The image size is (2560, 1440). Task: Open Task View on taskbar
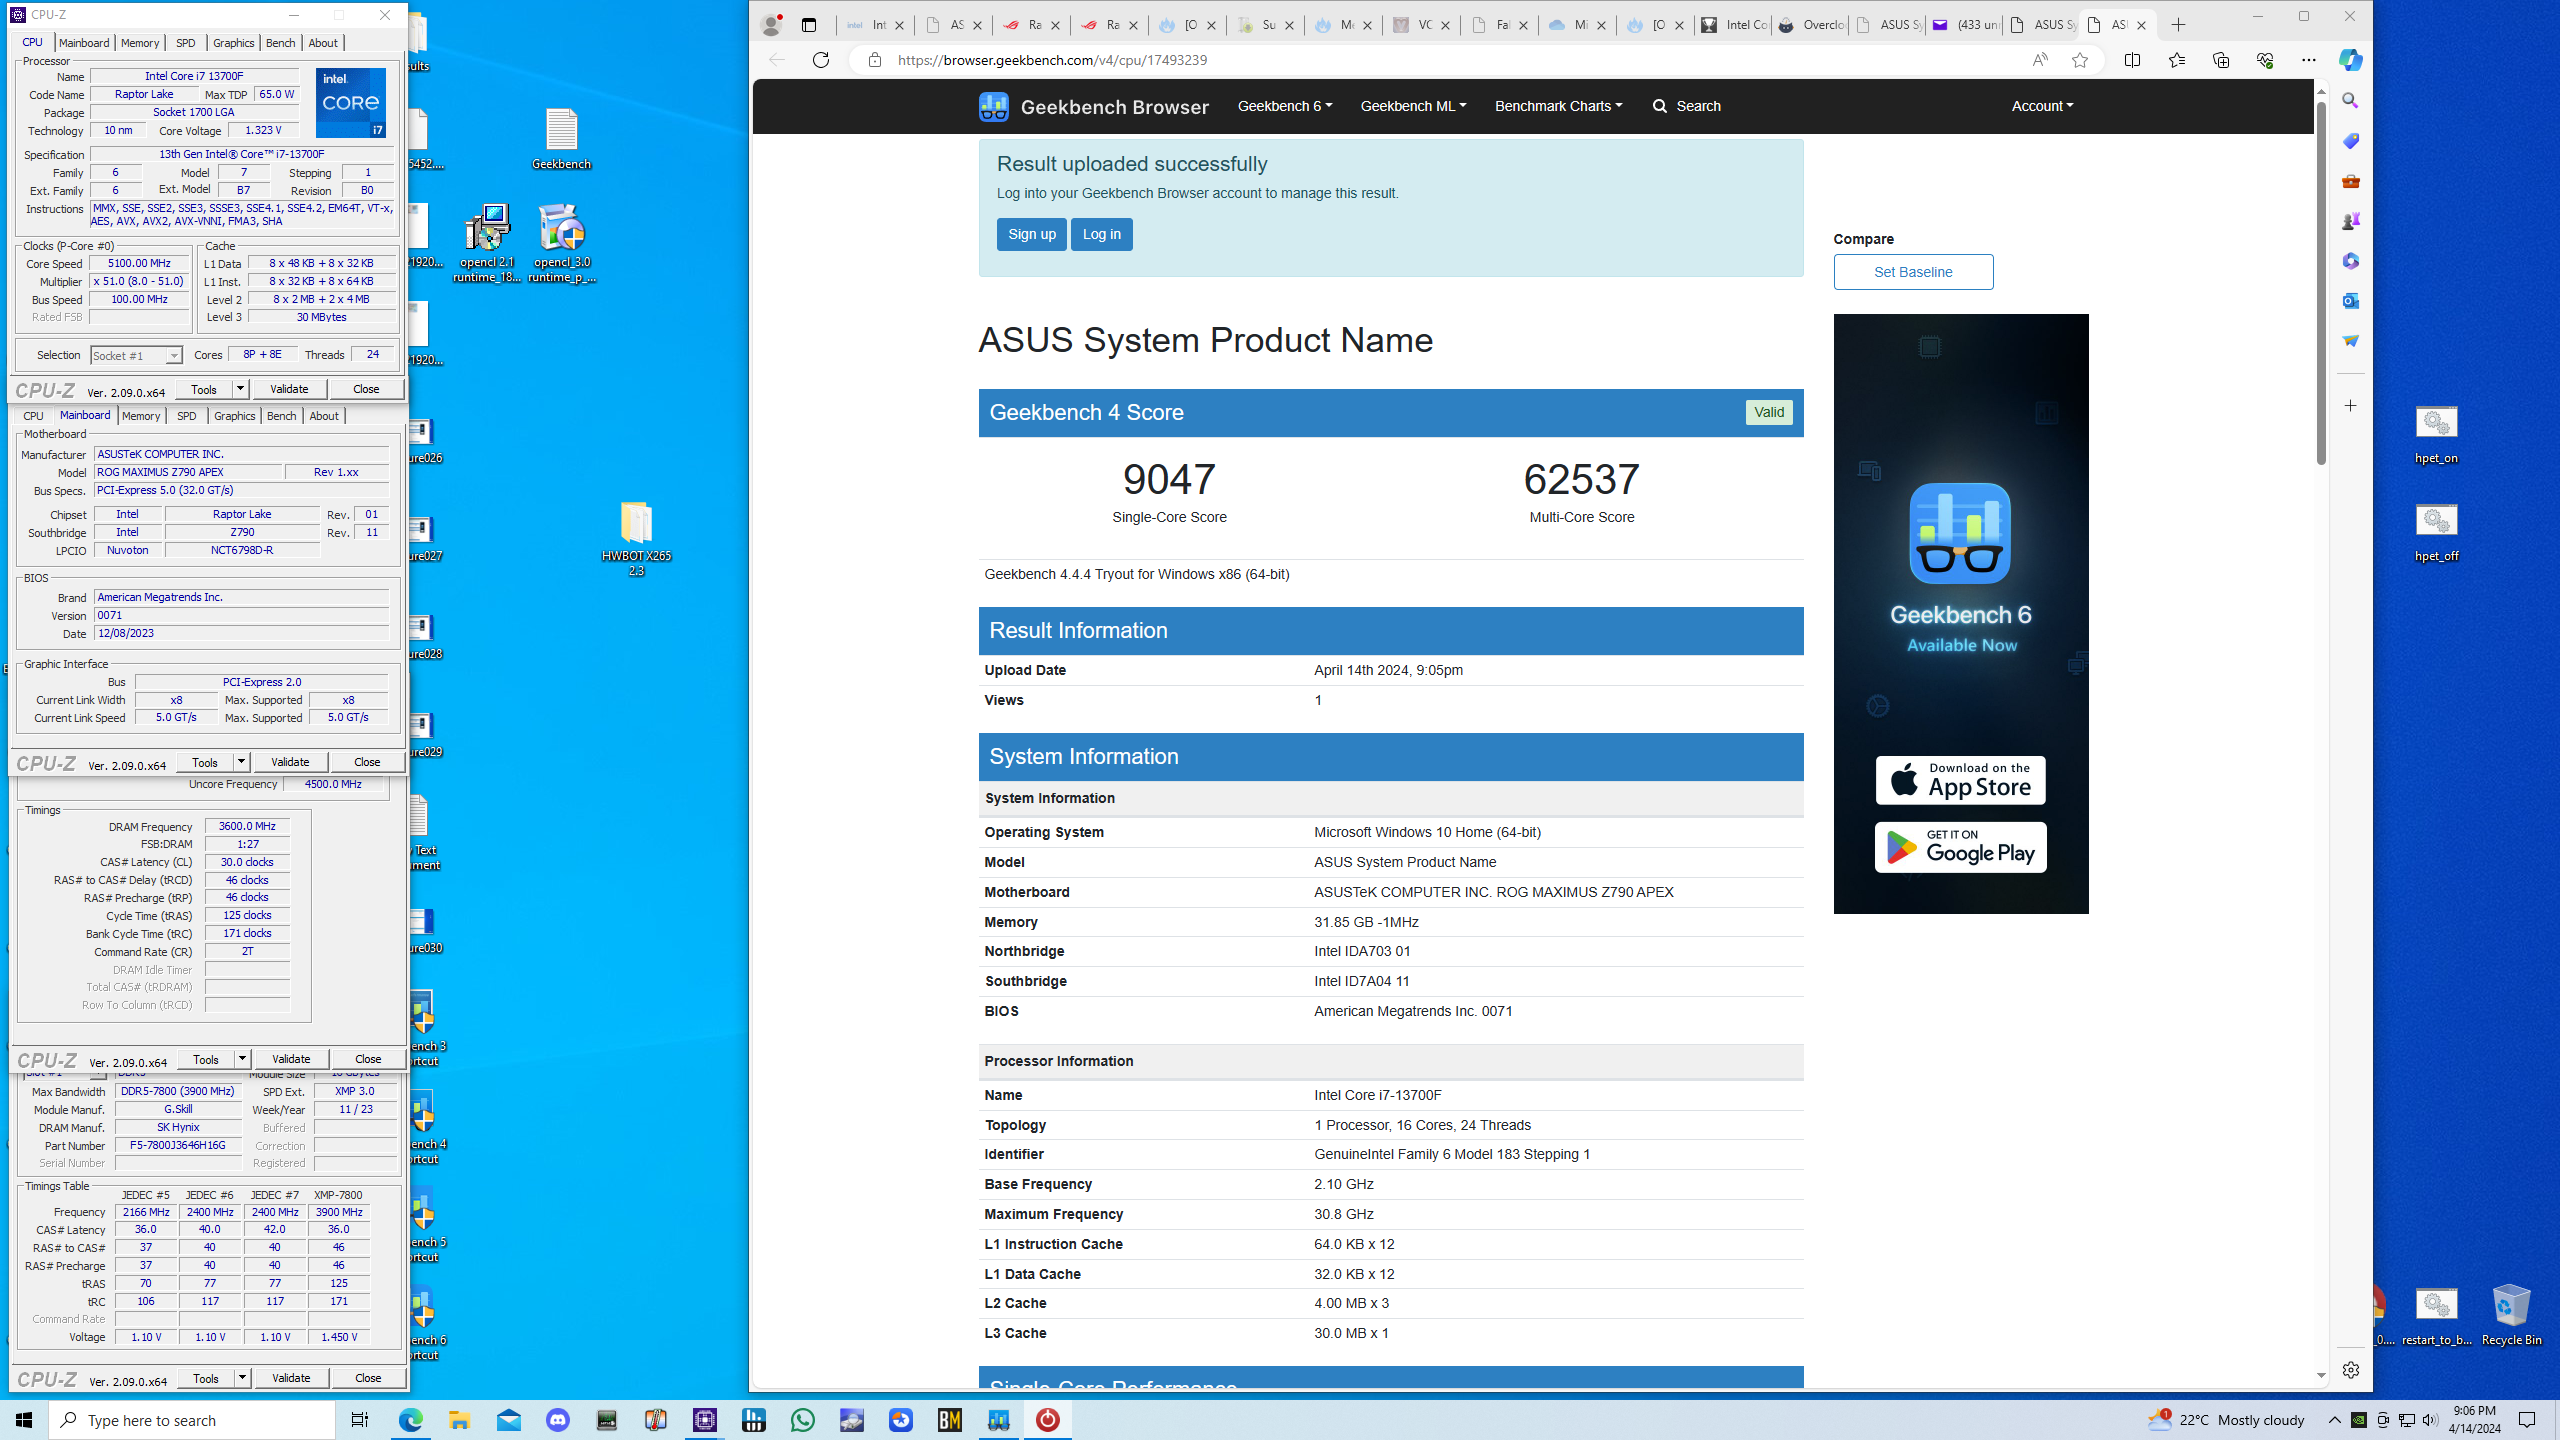click(359, 1420)
